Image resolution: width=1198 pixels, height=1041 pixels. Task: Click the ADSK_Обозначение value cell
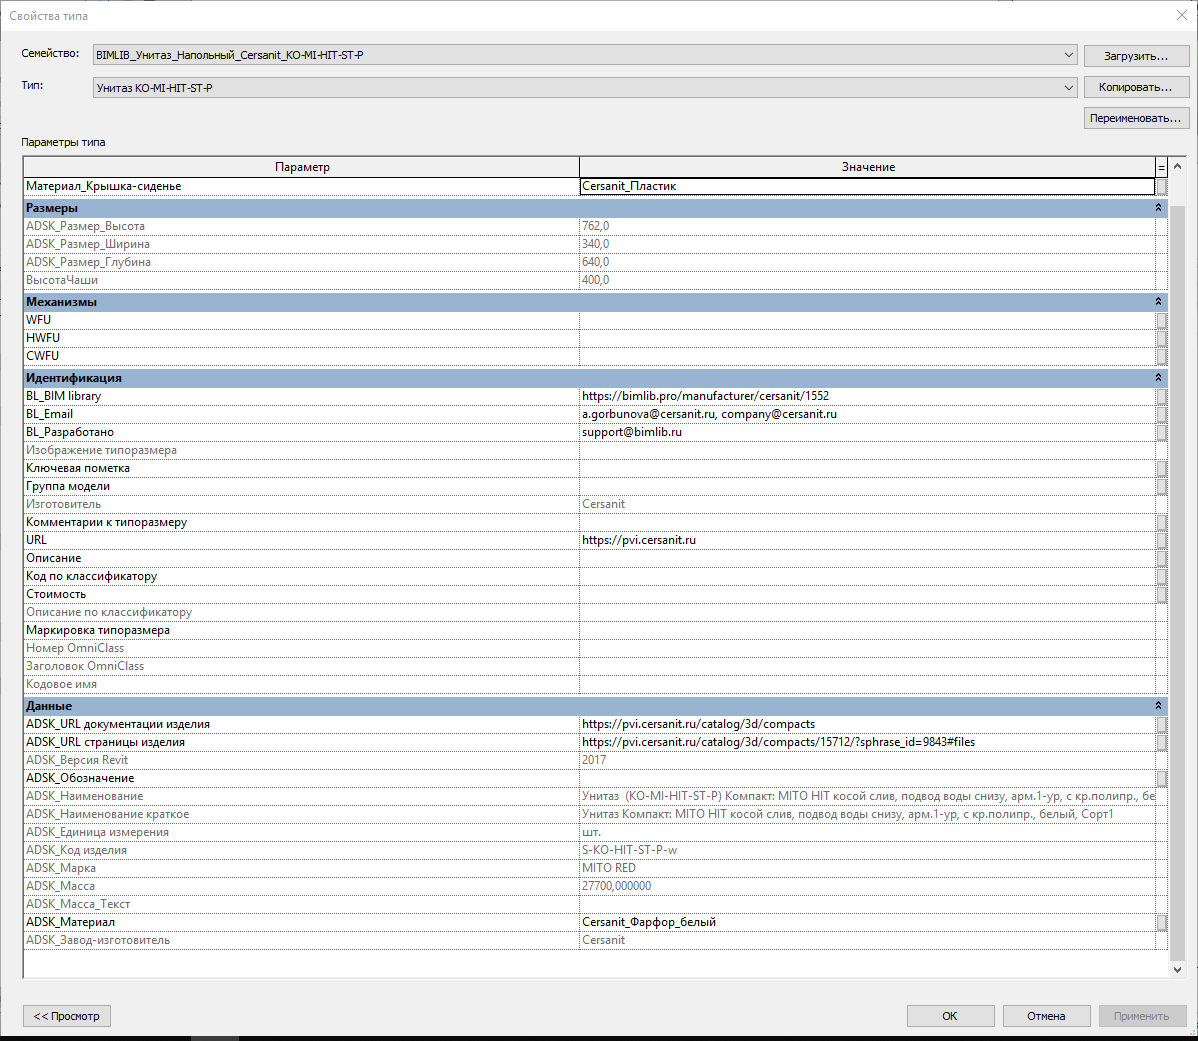tap(867, 778)
